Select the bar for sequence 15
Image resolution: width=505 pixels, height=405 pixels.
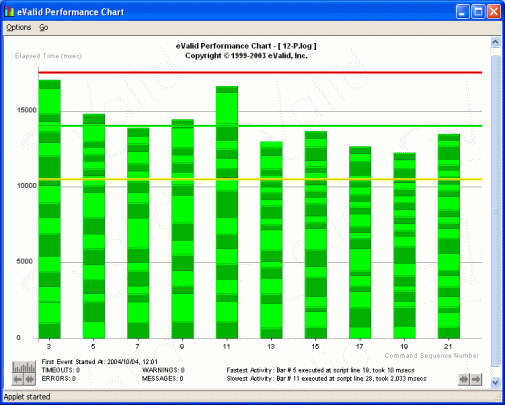[315, 235]
